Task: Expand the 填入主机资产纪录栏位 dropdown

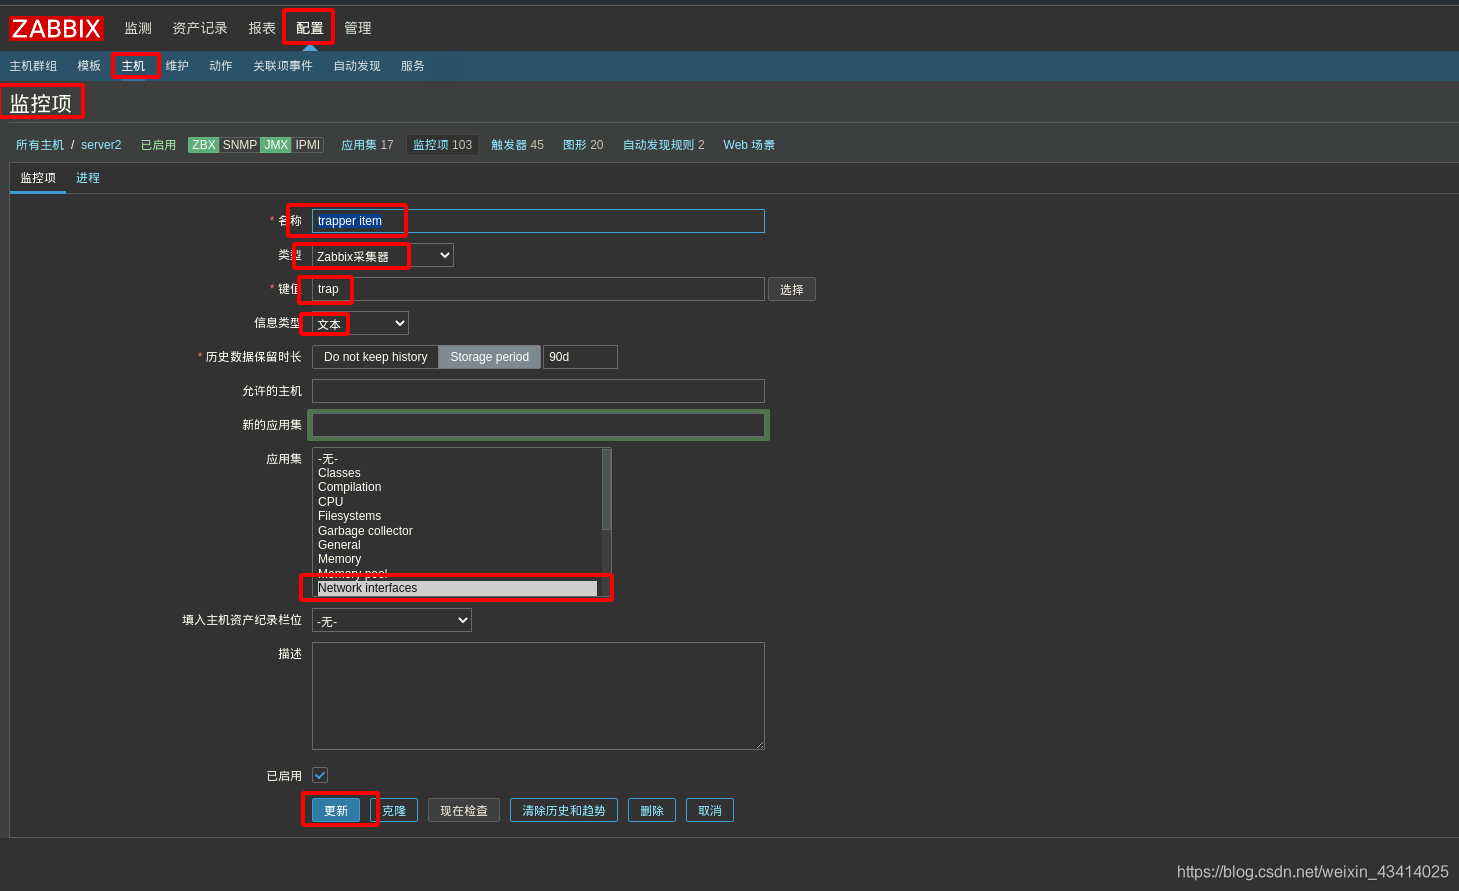Action: pos(392,620)
